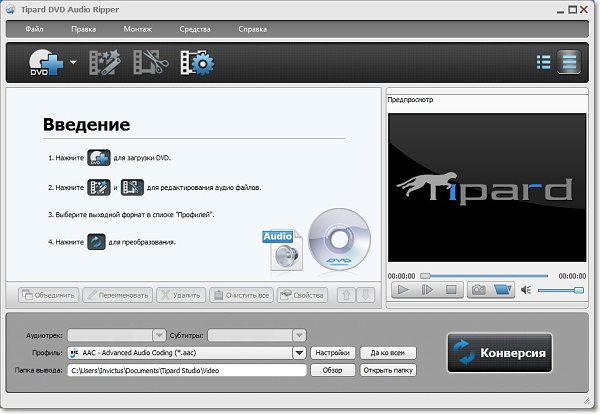Viewport: 600px width, 414px height.
Task: Click the Load DVD toolbar icon
Action: (x=46, y=63)
